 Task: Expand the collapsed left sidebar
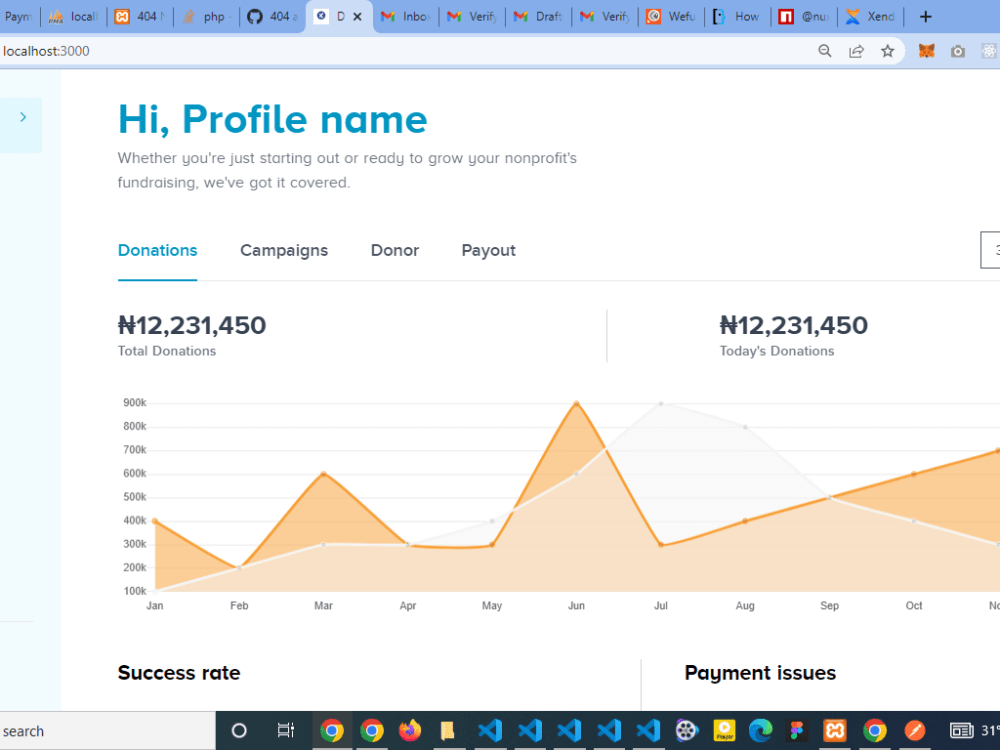coord(21,115)
